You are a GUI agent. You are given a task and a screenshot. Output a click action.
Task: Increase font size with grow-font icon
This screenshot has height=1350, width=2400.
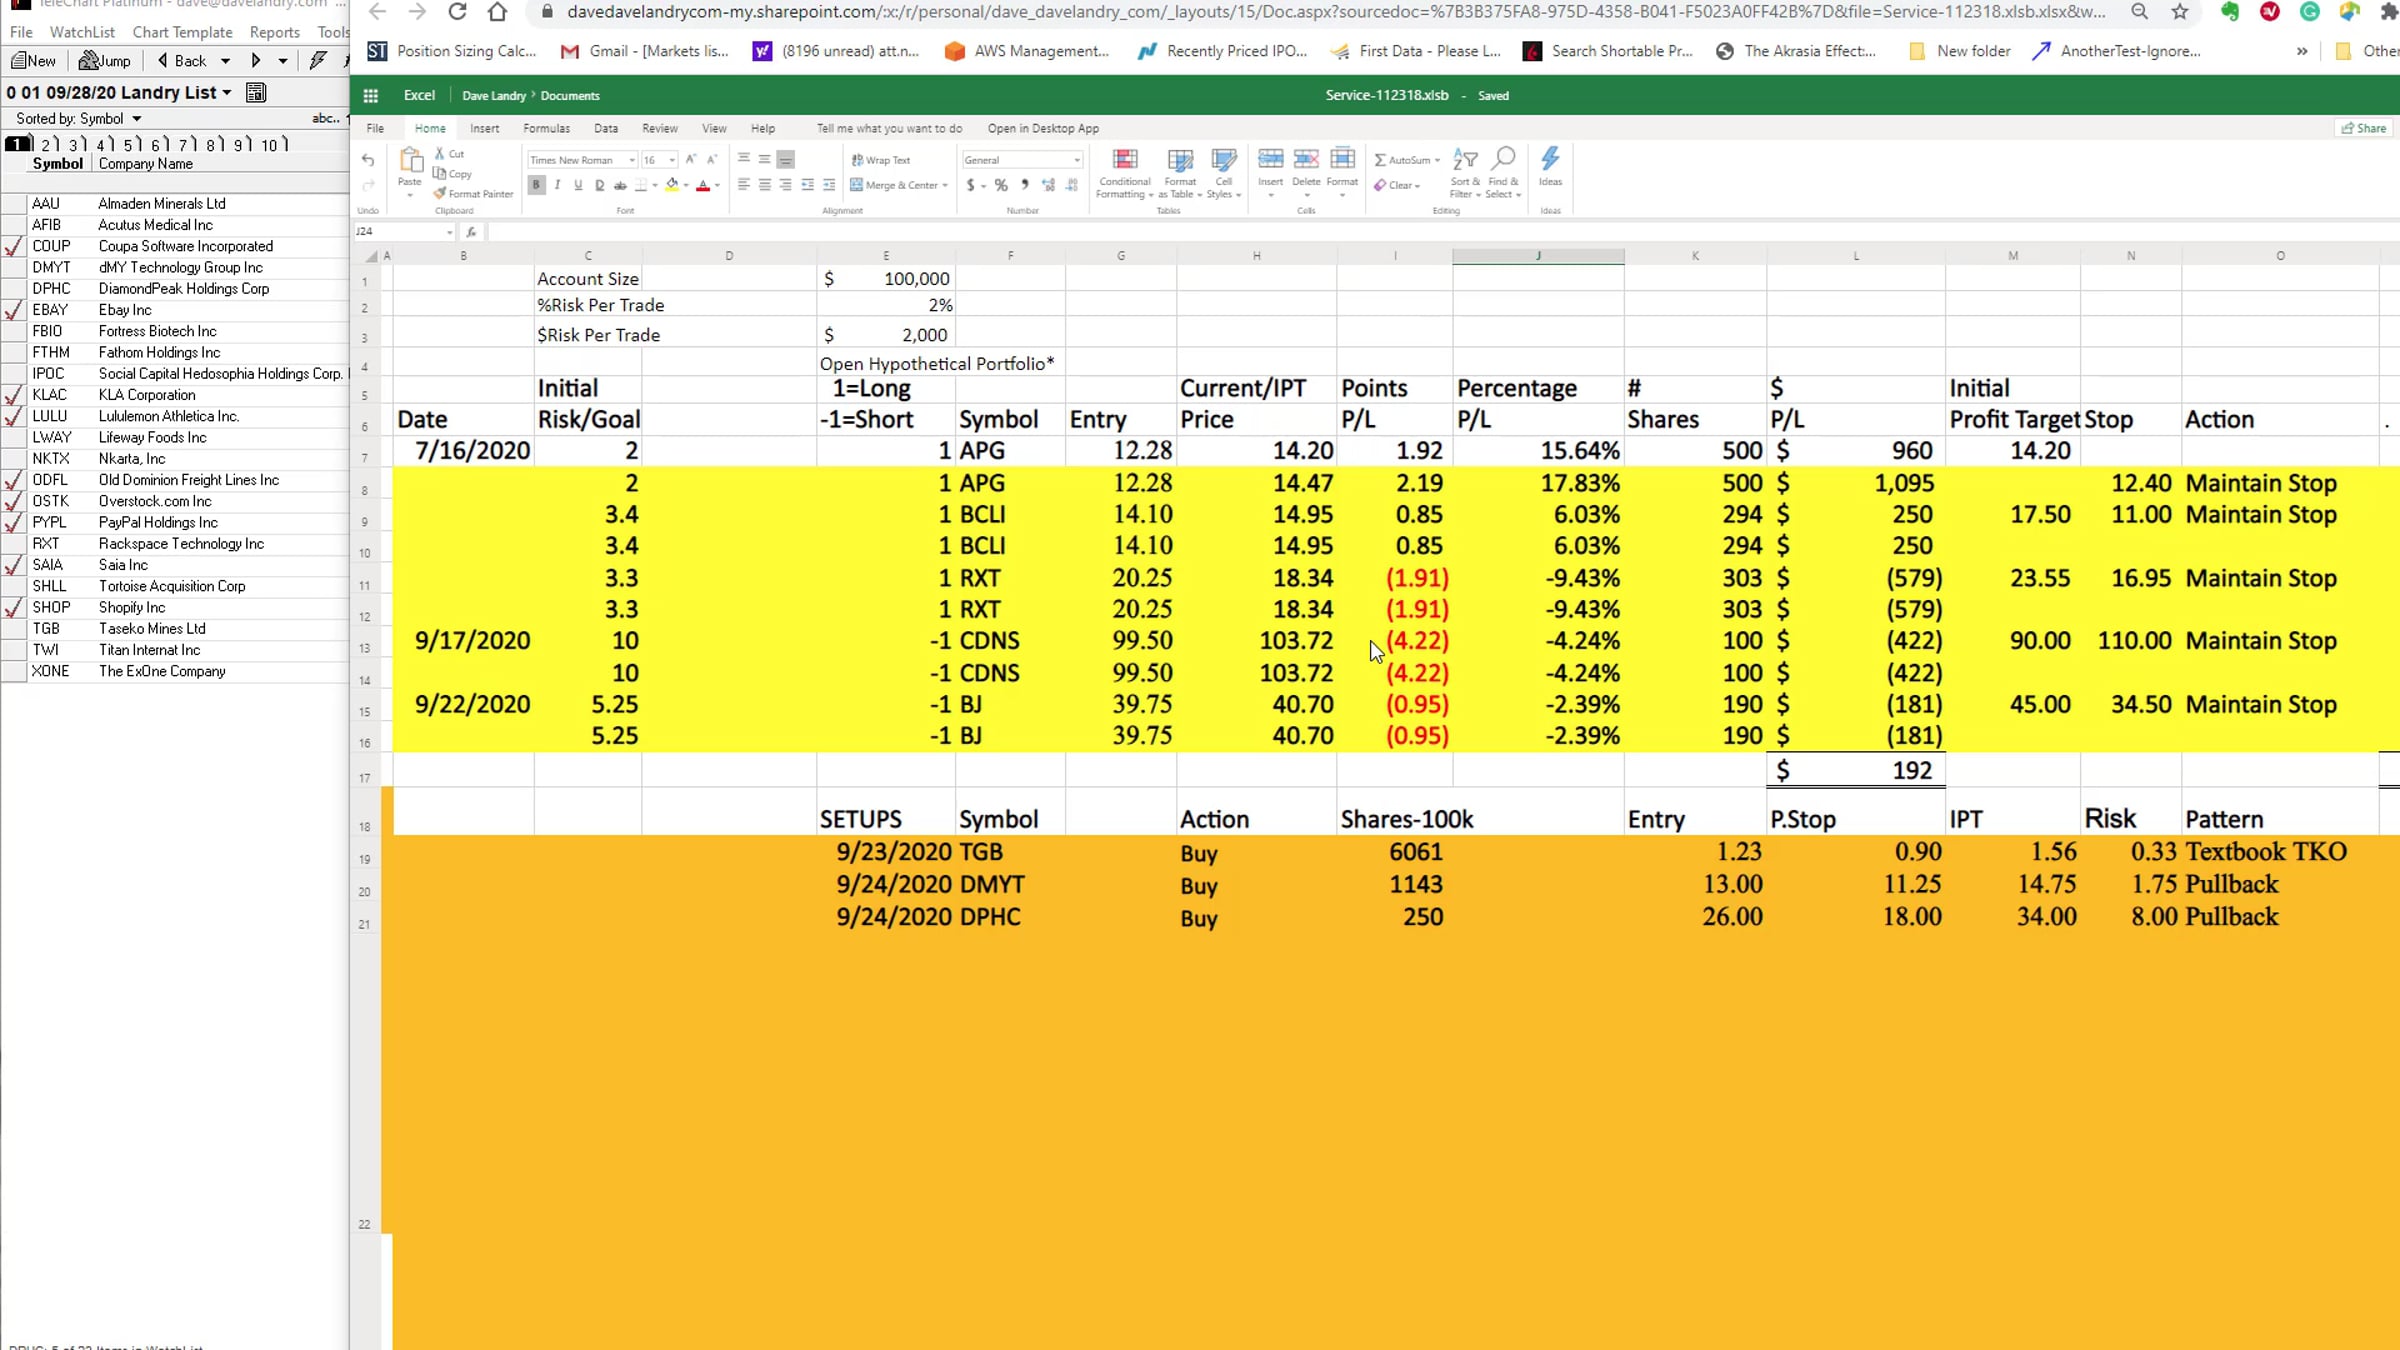pos(691,159)
